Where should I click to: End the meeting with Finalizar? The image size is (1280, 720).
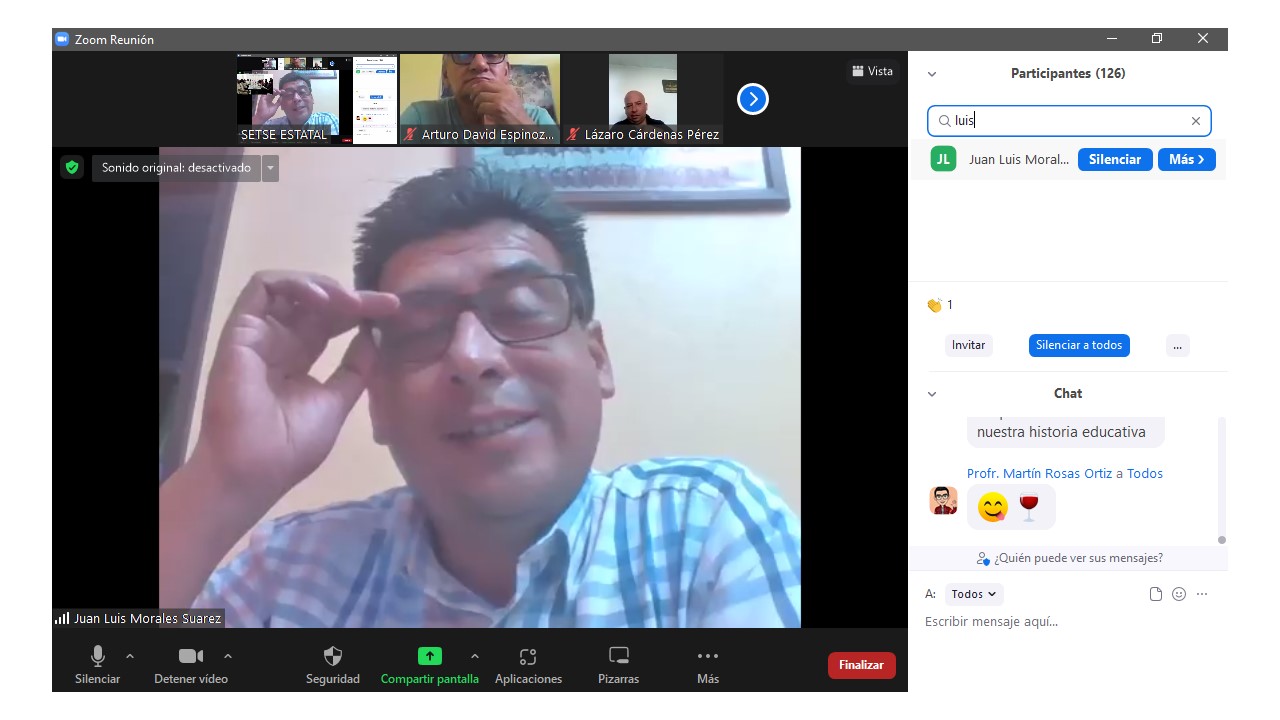(x=862, y=665)
